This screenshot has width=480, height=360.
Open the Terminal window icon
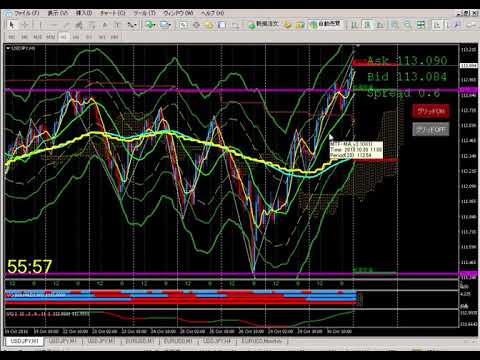click(x=222, y=25)
